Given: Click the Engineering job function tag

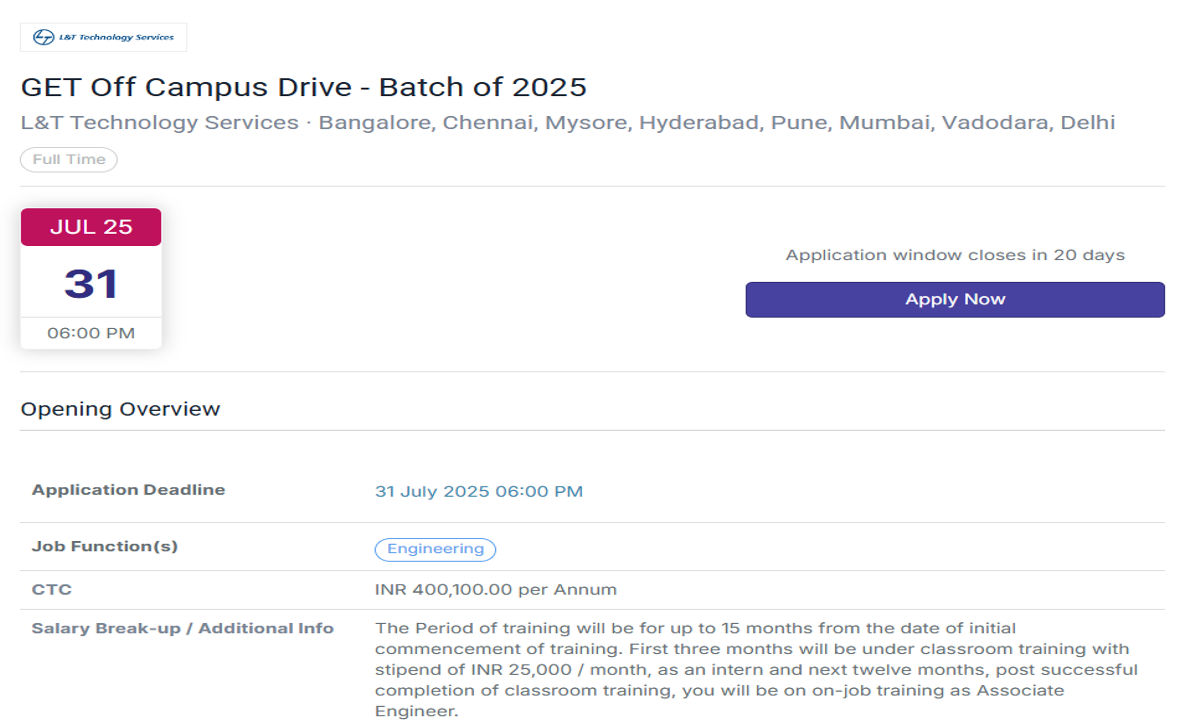Looking at the screenshot, I should click(x=435, y=549).
